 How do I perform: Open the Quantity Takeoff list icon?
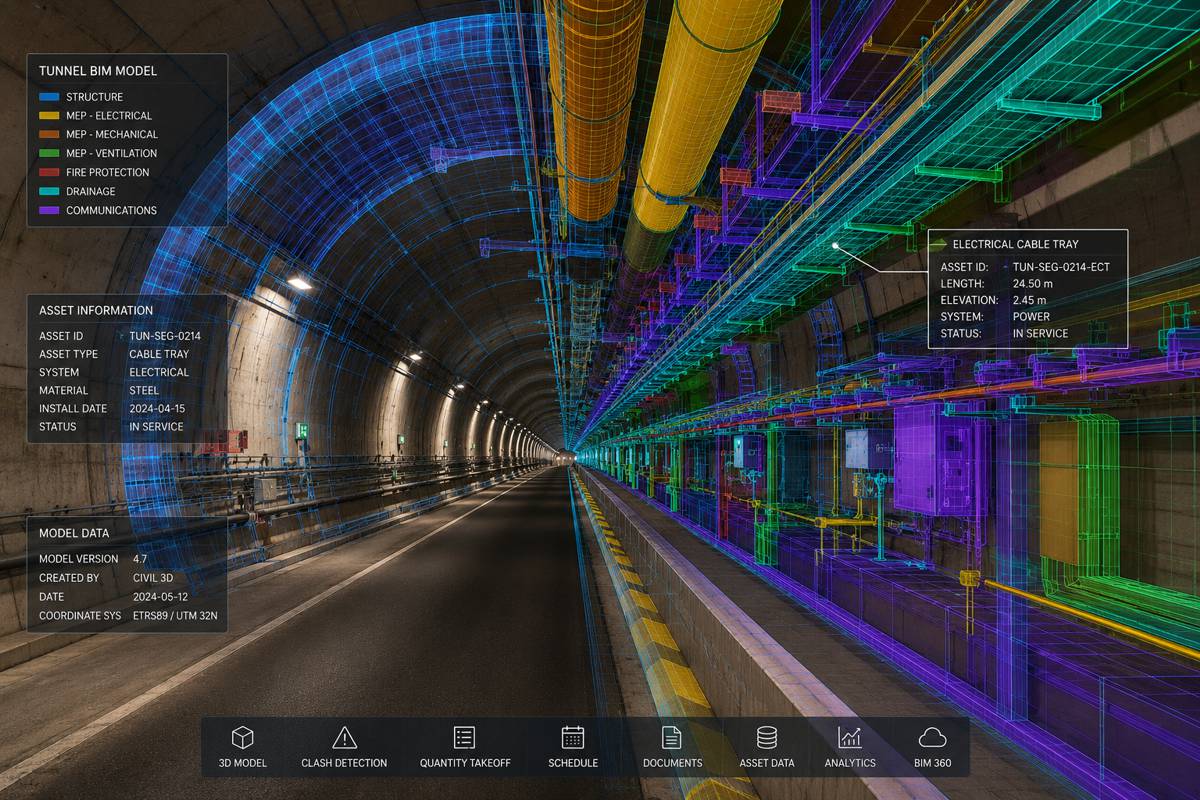point(464,738)
